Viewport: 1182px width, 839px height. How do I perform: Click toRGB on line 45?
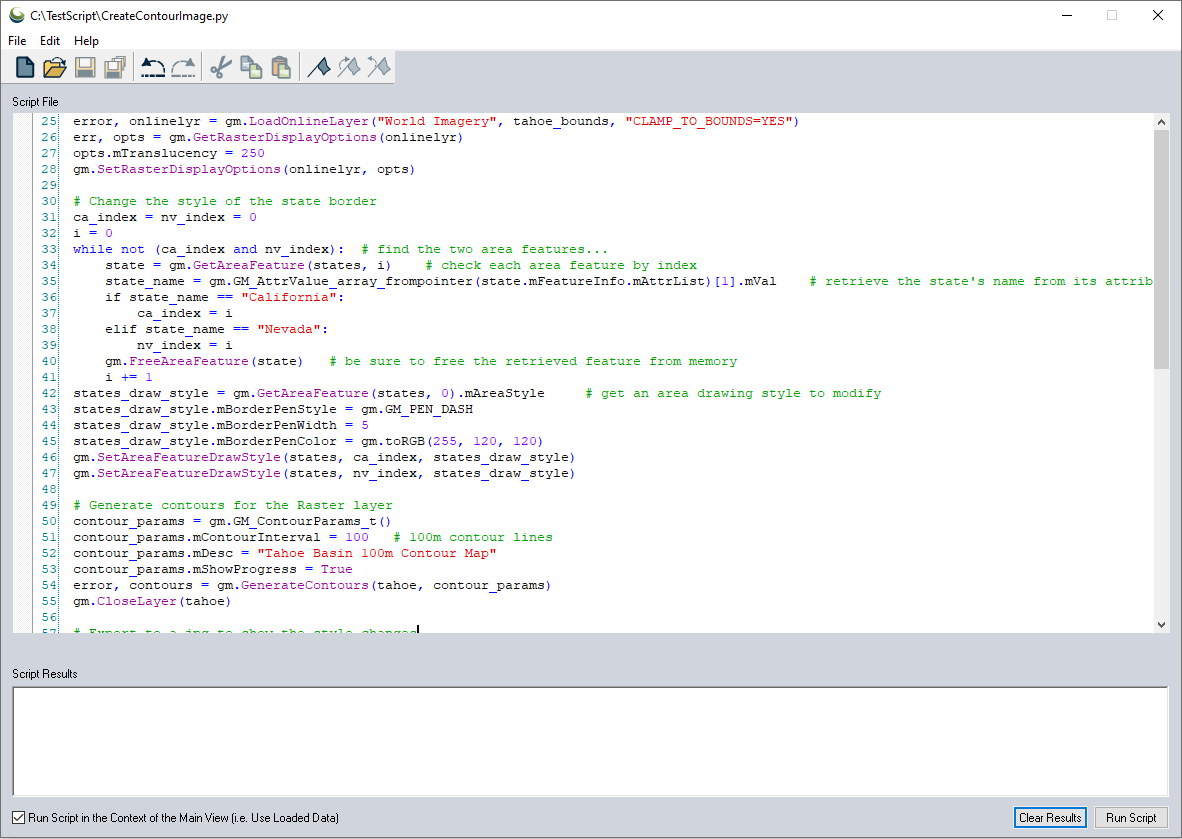(x=404, y=441)
